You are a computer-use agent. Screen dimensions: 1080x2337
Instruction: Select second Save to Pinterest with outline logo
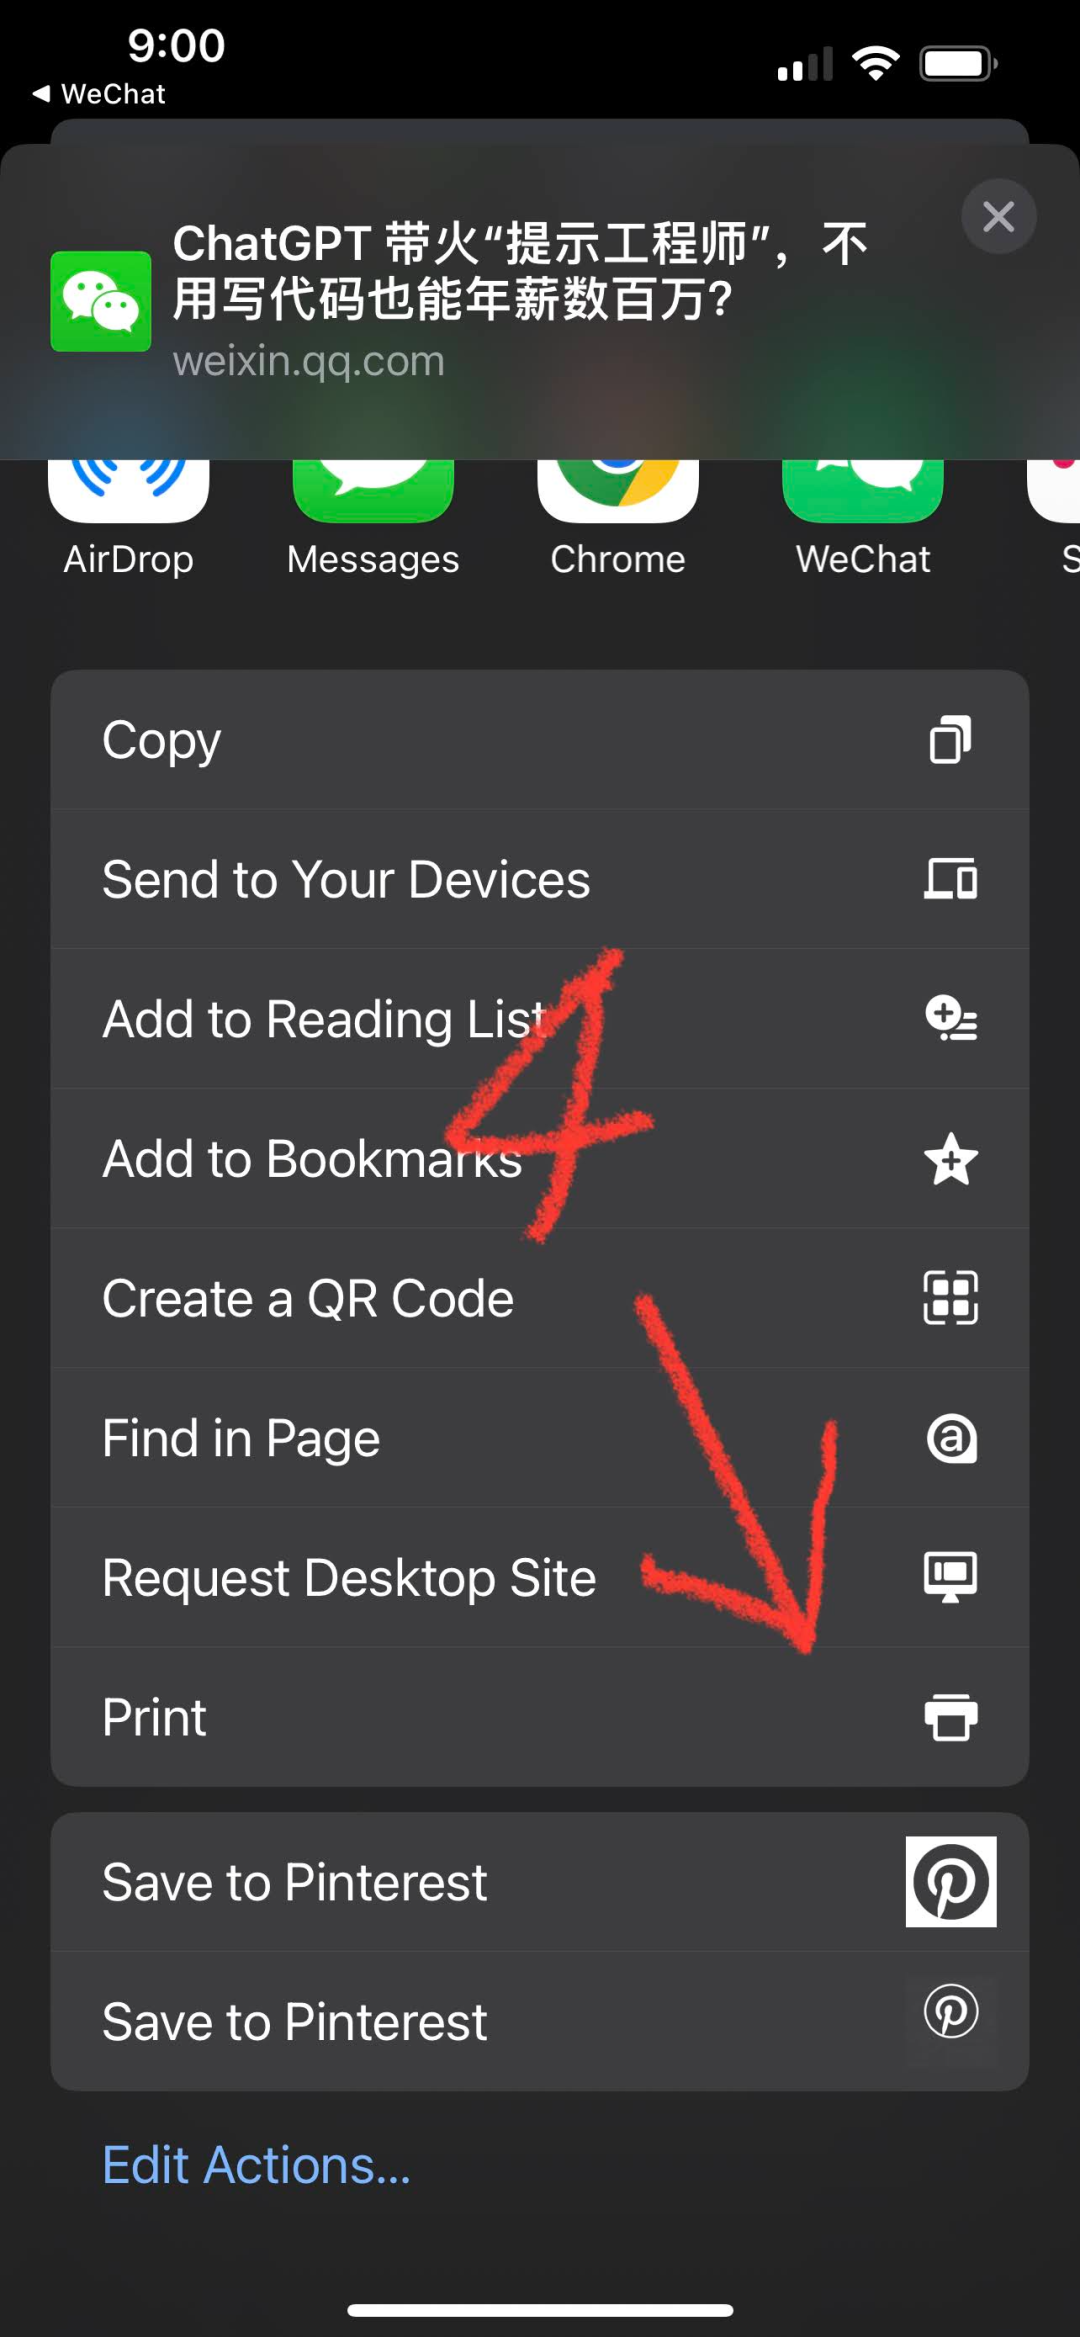[540, 2022]
